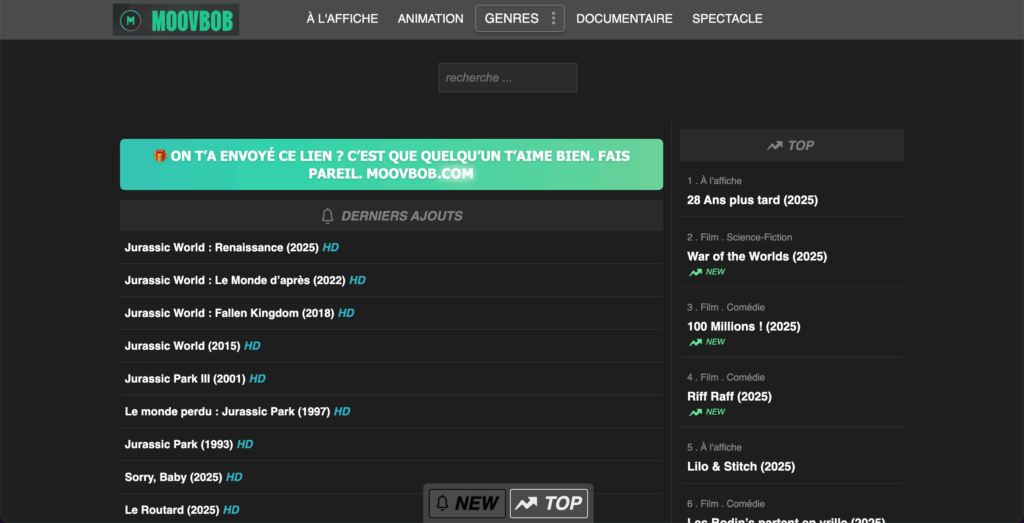Open Jurassic World : Renaissance (2025)
Screen dimensions: 1024x523
(x=220, y=247)
